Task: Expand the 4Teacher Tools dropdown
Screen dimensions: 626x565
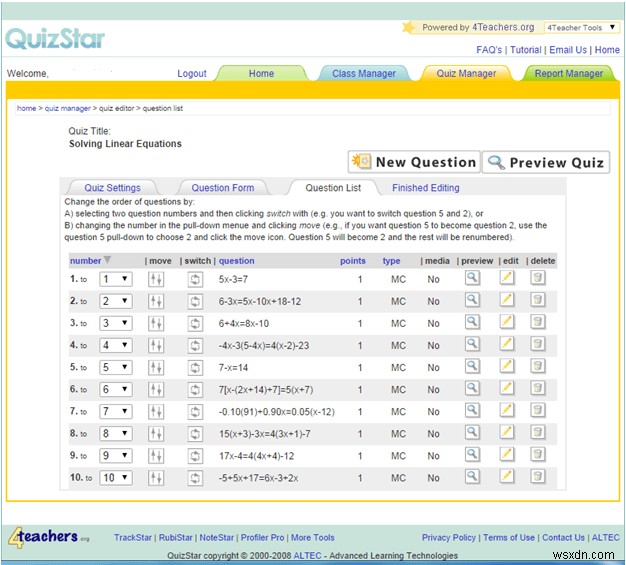Action: click(582, 28)
